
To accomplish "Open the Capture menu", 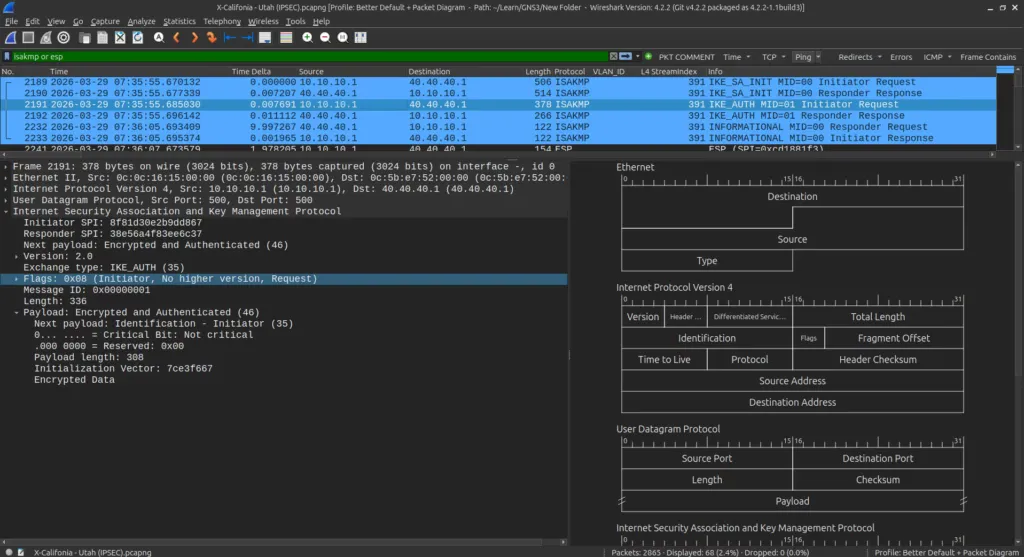I will tap(104, 22).
